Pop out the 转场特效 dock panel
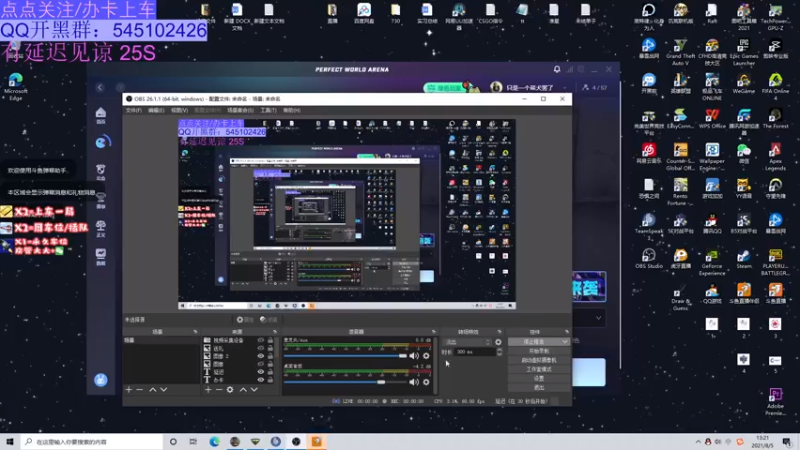This screenshot has height=450, width=800. pyautogui.click(x=499, y=332)
